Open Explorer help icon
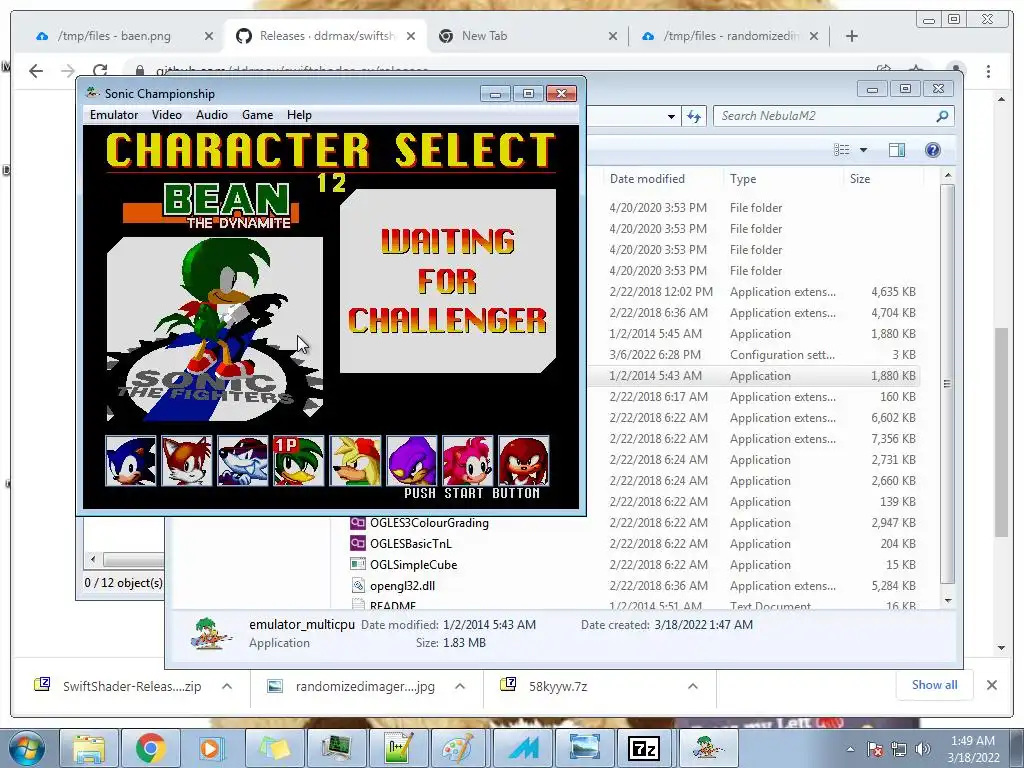 pyautogui.click(x=933, y=150)
